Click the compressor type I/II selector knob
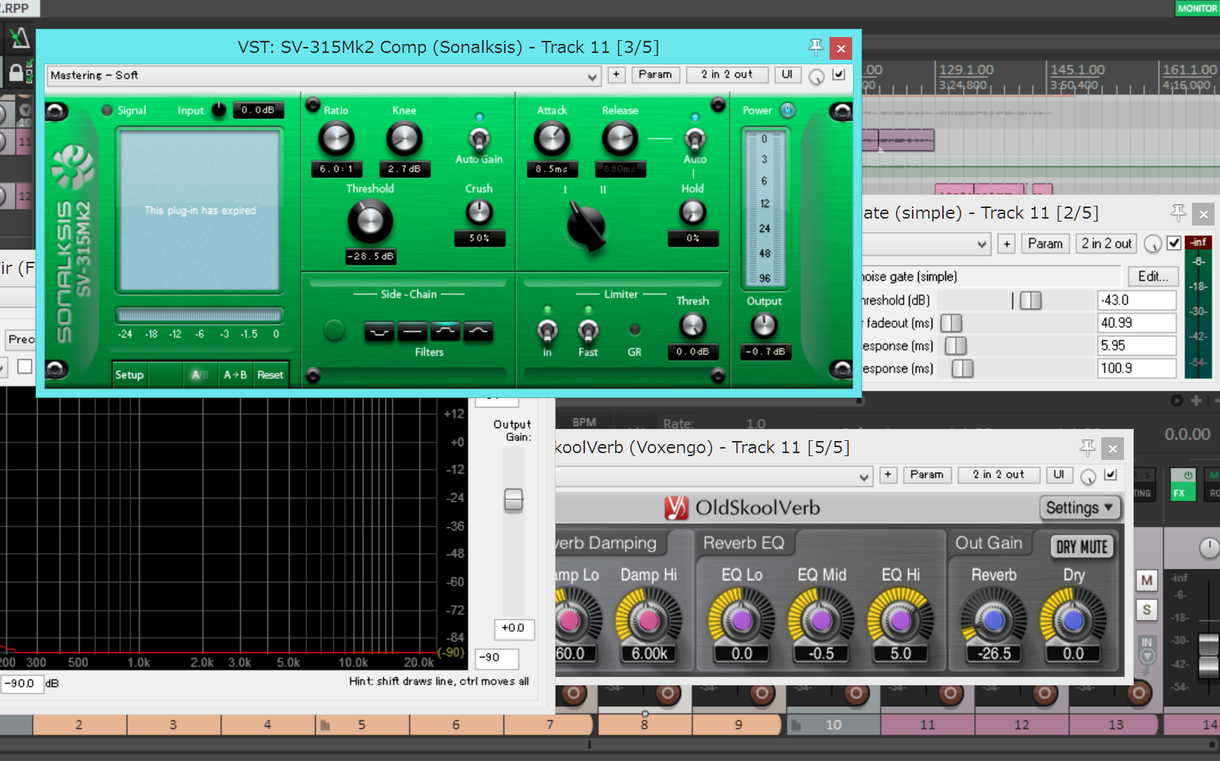The height and width of the screenshot is (761, 1220). (x=586, y=226)
